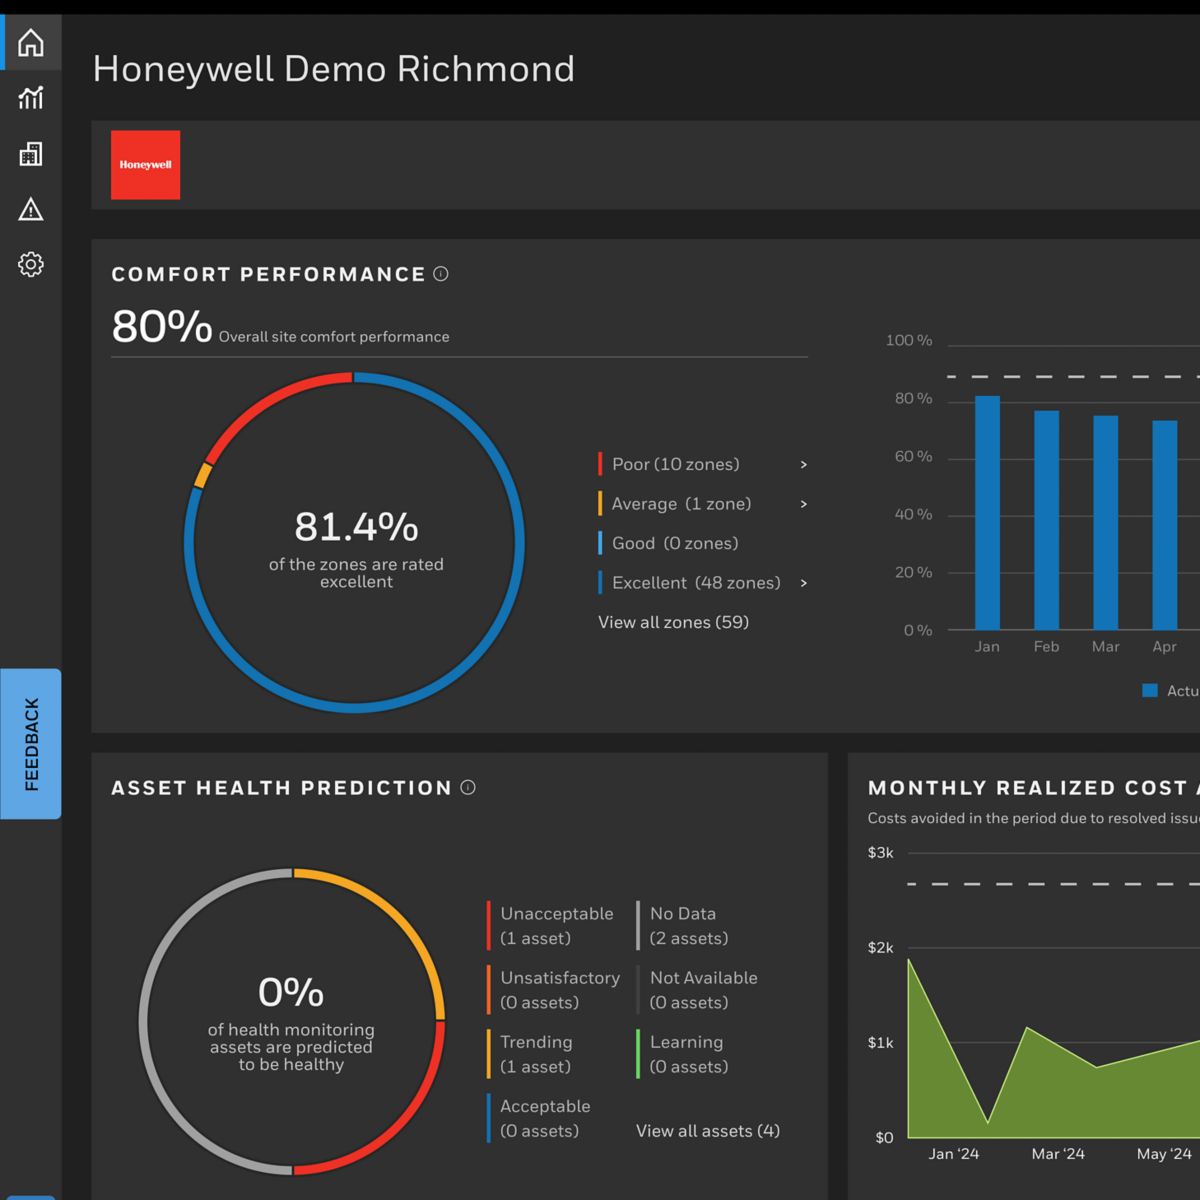Click the Mar bar in comfort chart
Viewport: 1200px width, 1200px height.
1105,523
